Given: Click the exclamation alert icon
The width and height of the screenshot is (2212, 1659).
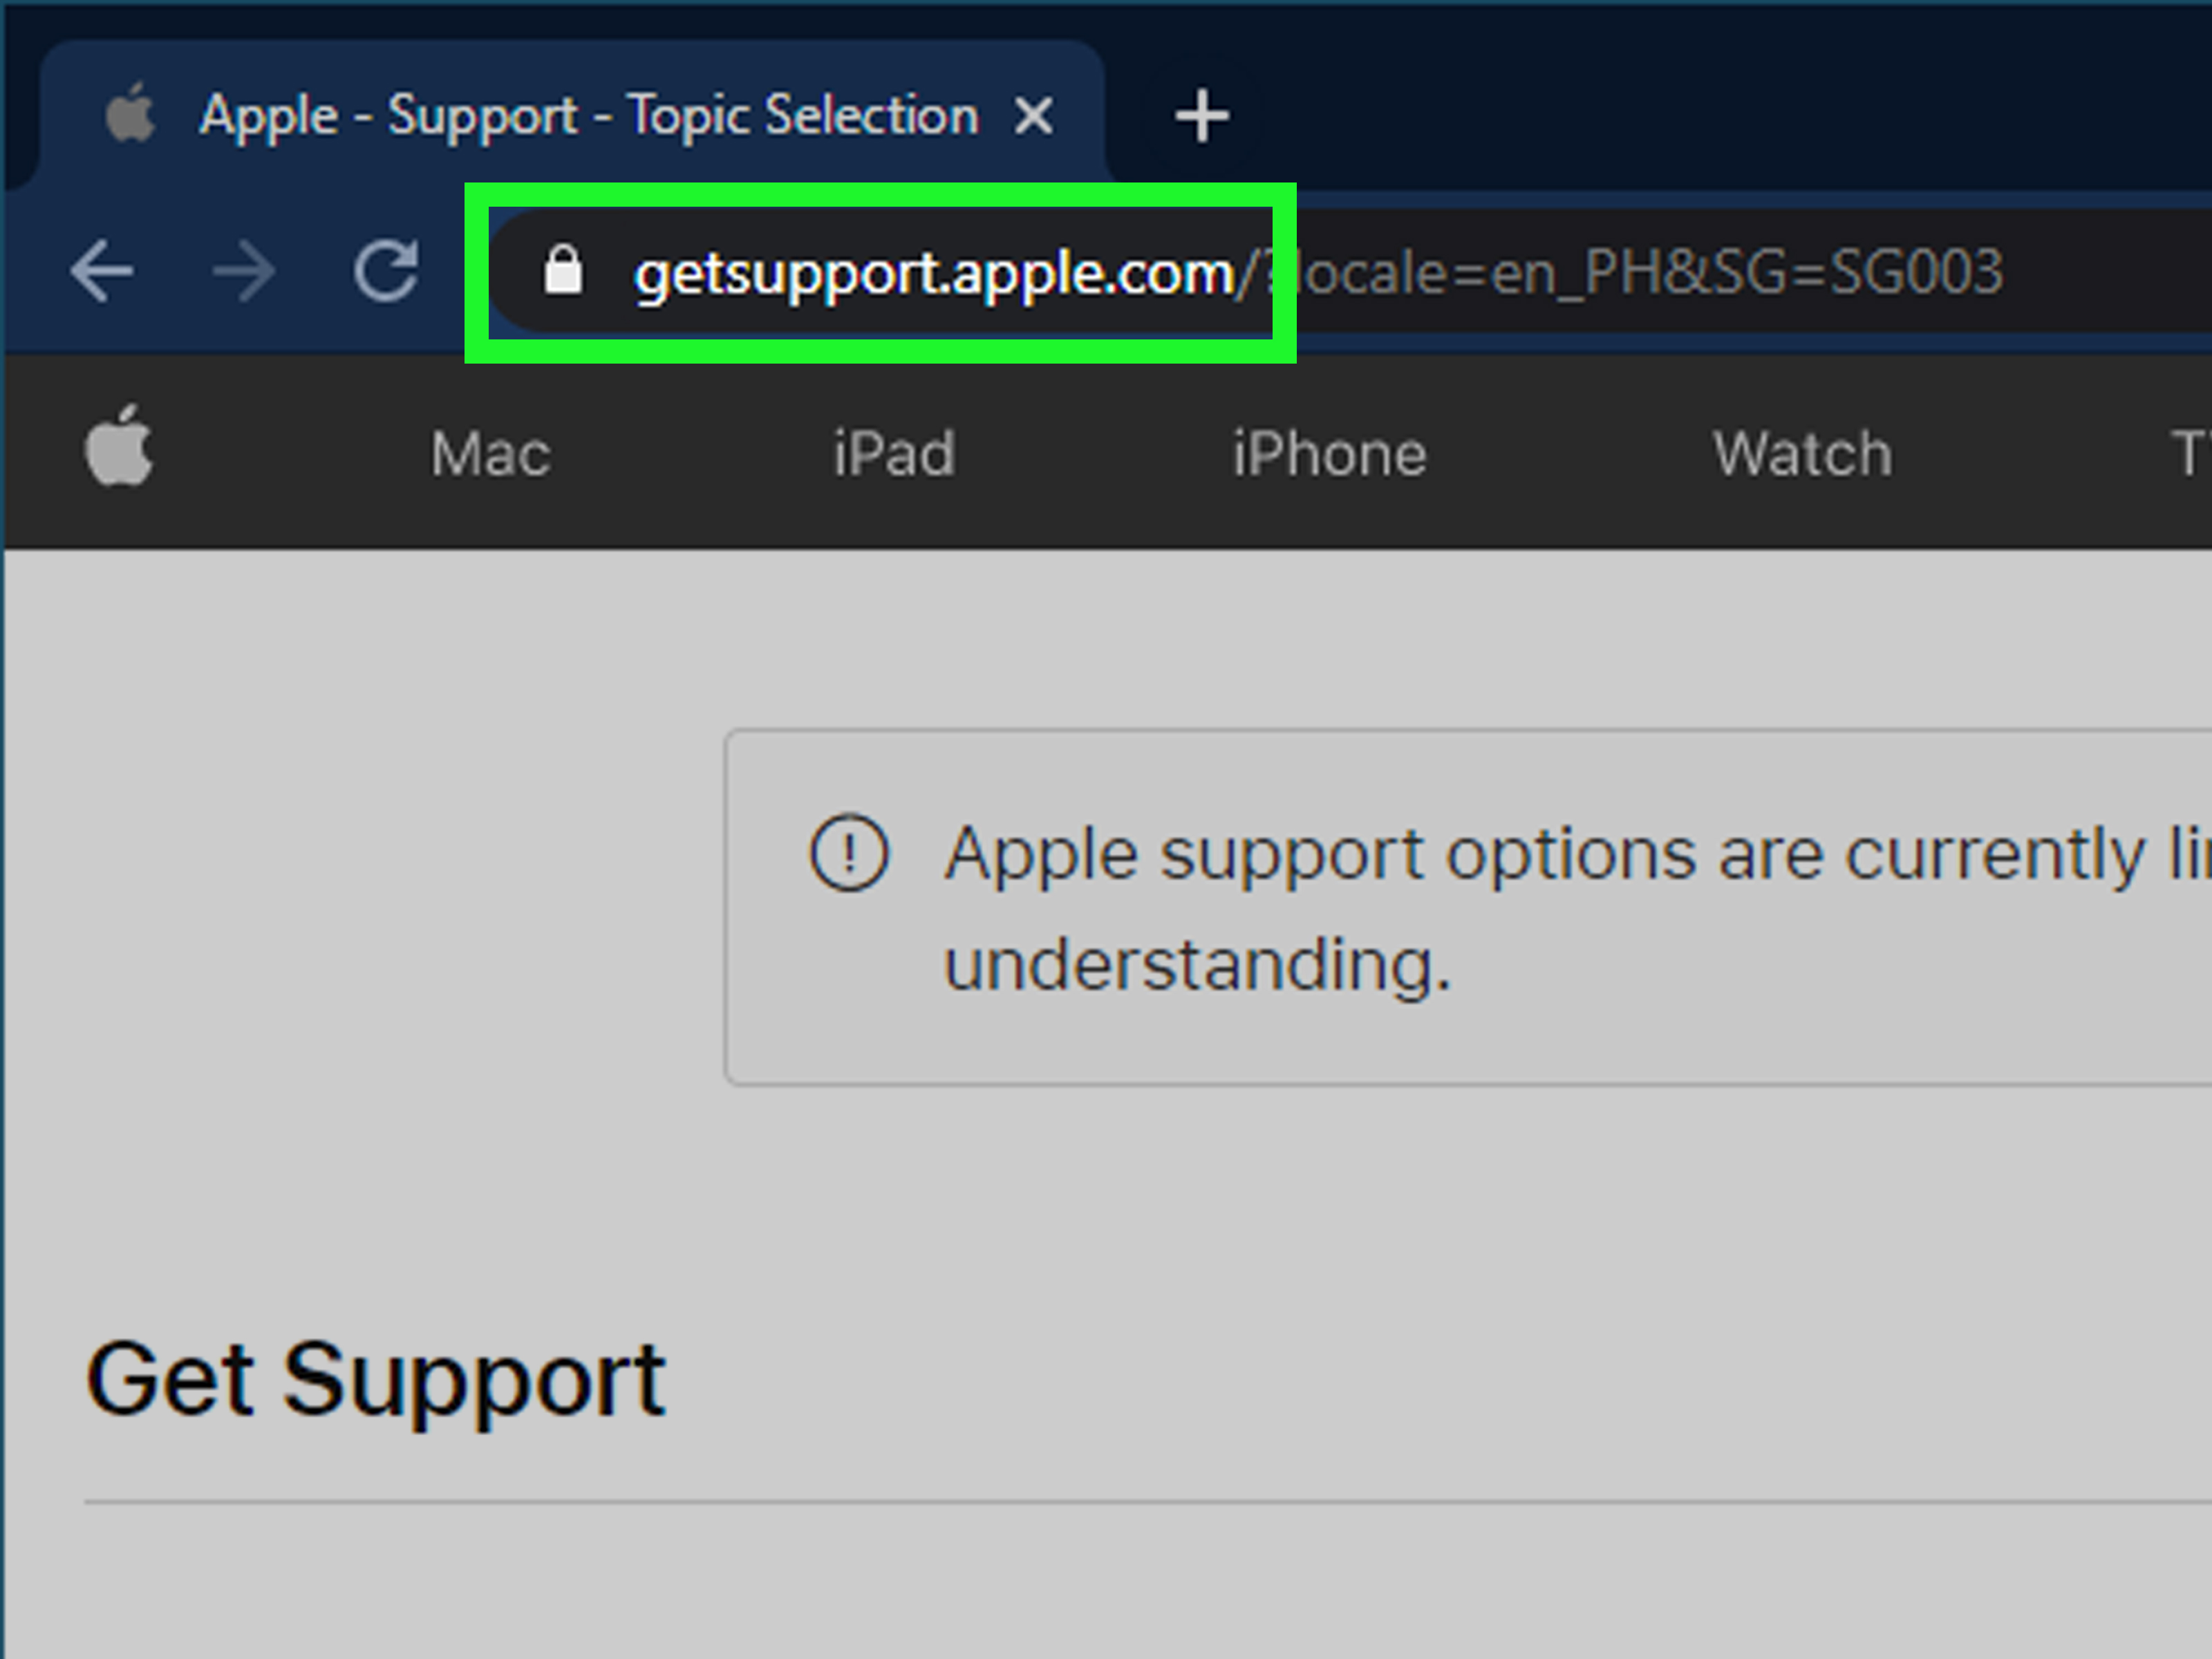Looking at the screenshot, I should 848,853.
